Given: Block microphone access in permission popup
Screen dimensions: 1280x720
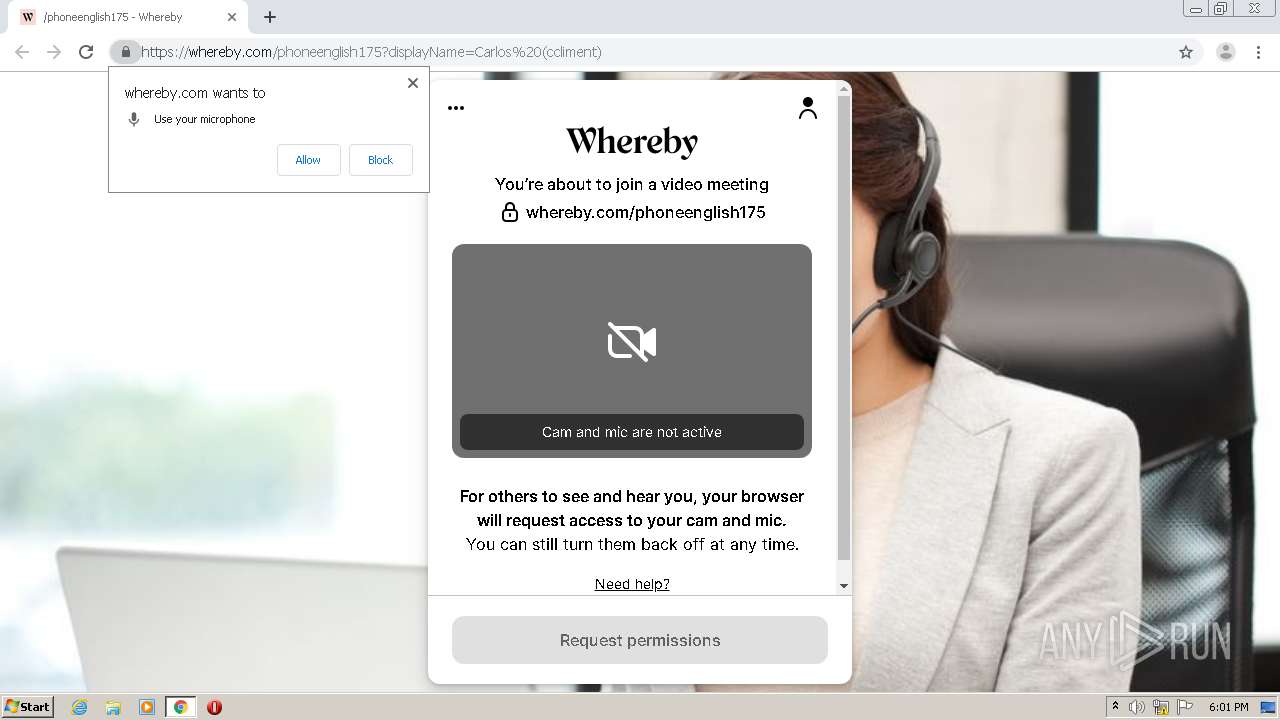Looking at the screenshot, I should tap(380, 160).
